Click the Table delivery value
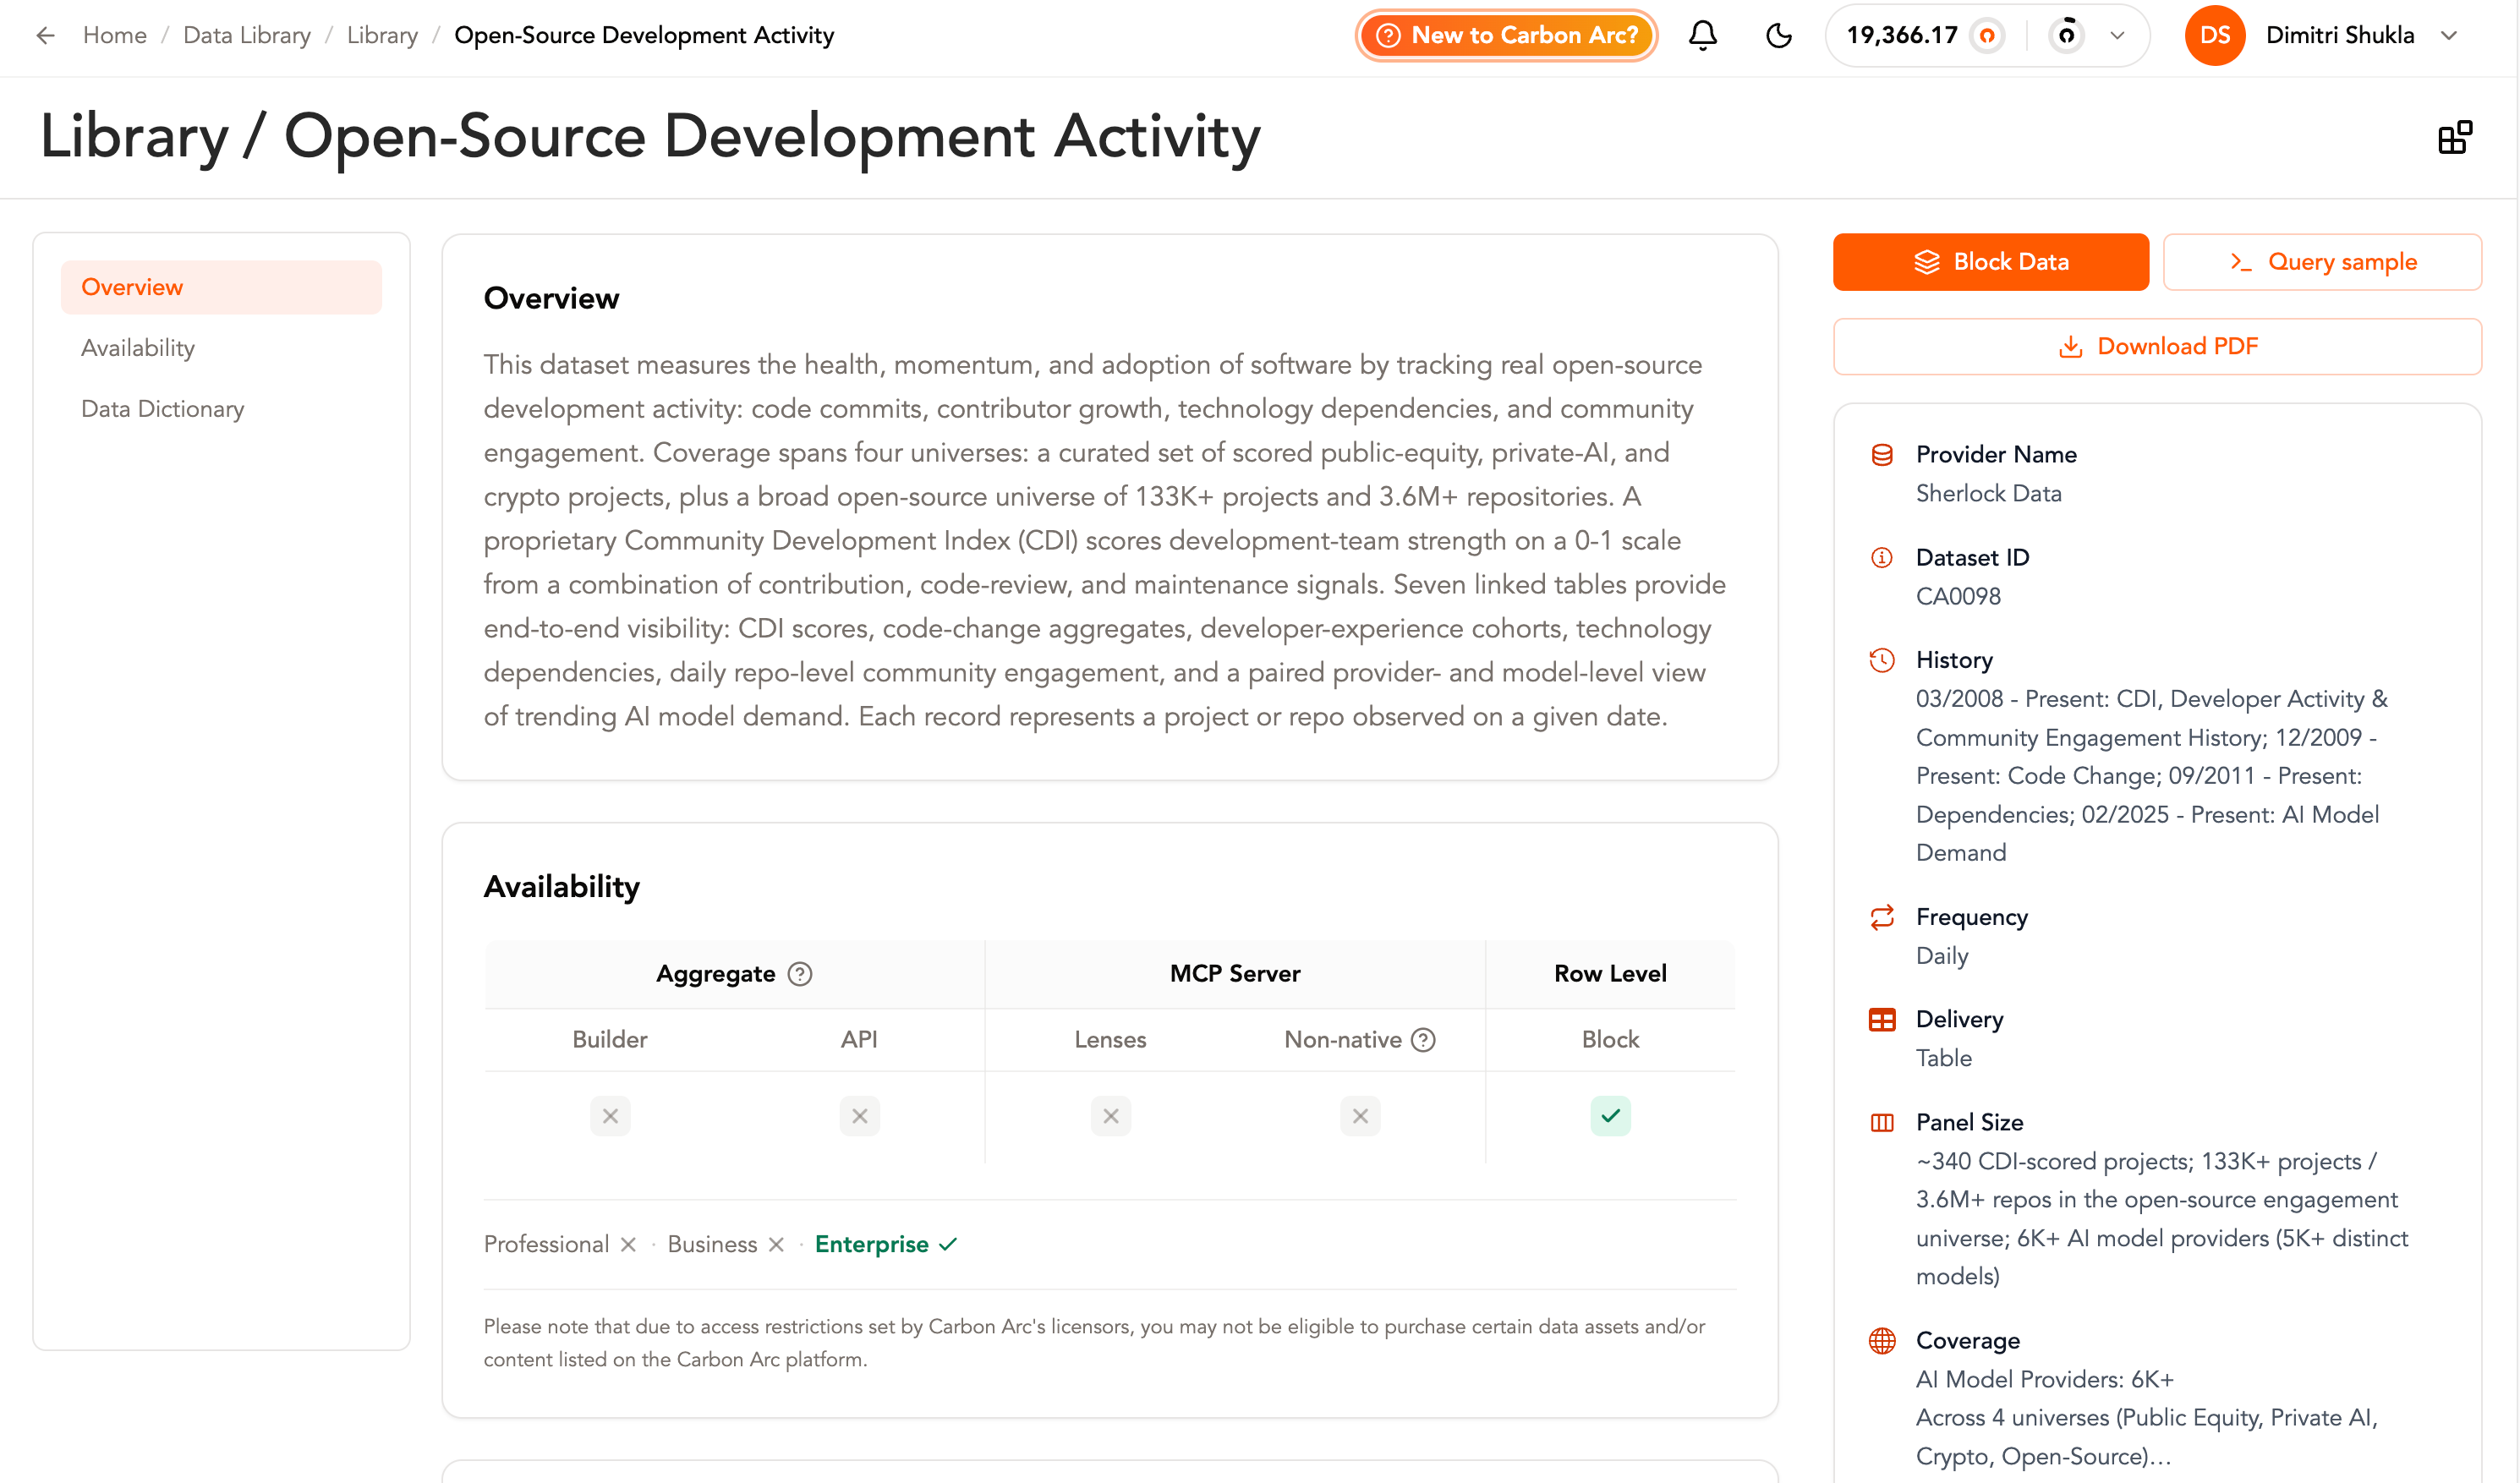This screenshot has height=1483, width=2520. (1943, 1059)
